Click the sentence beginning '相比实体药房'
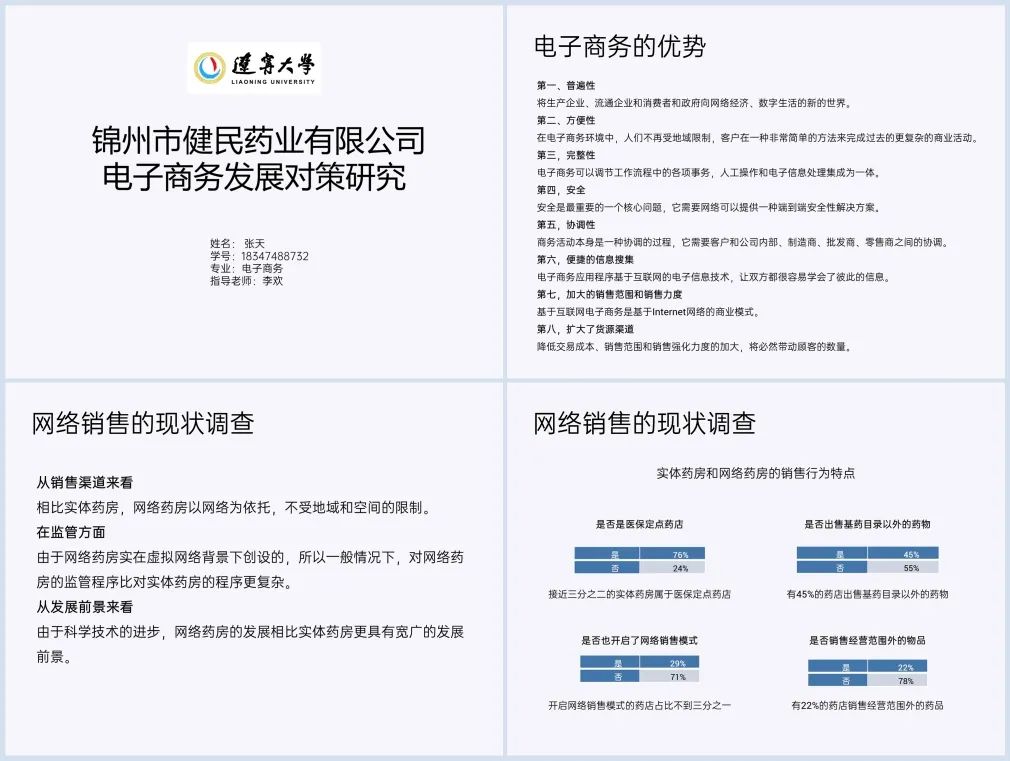The image size is (1010, 761). [234, 507]
